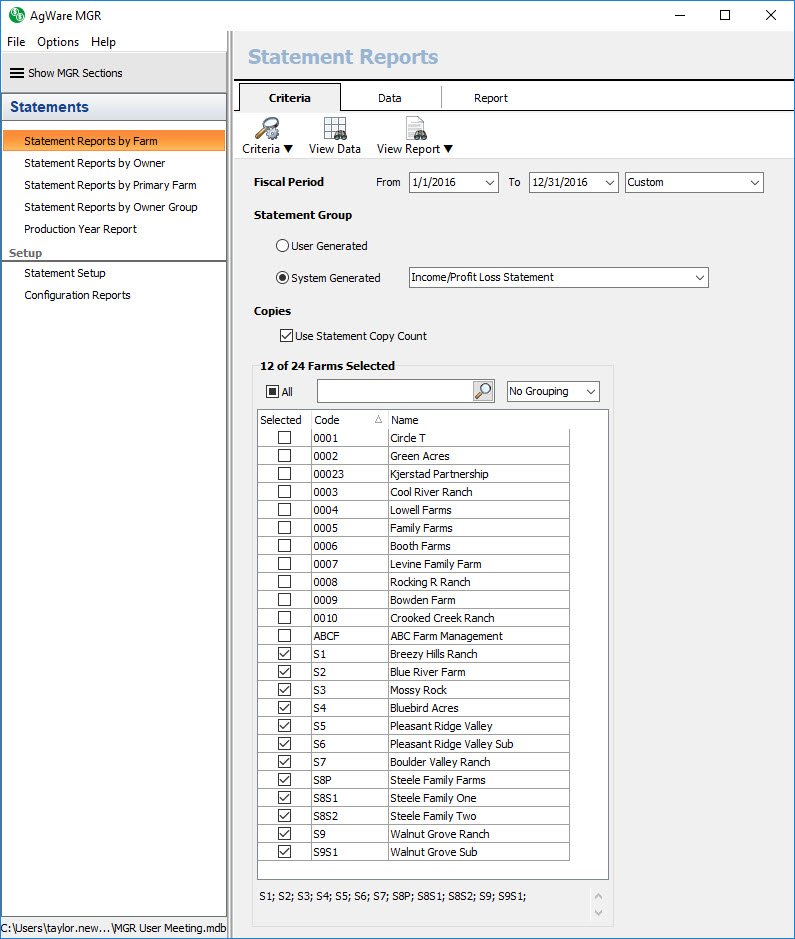Go to Statement Setup

65,273
